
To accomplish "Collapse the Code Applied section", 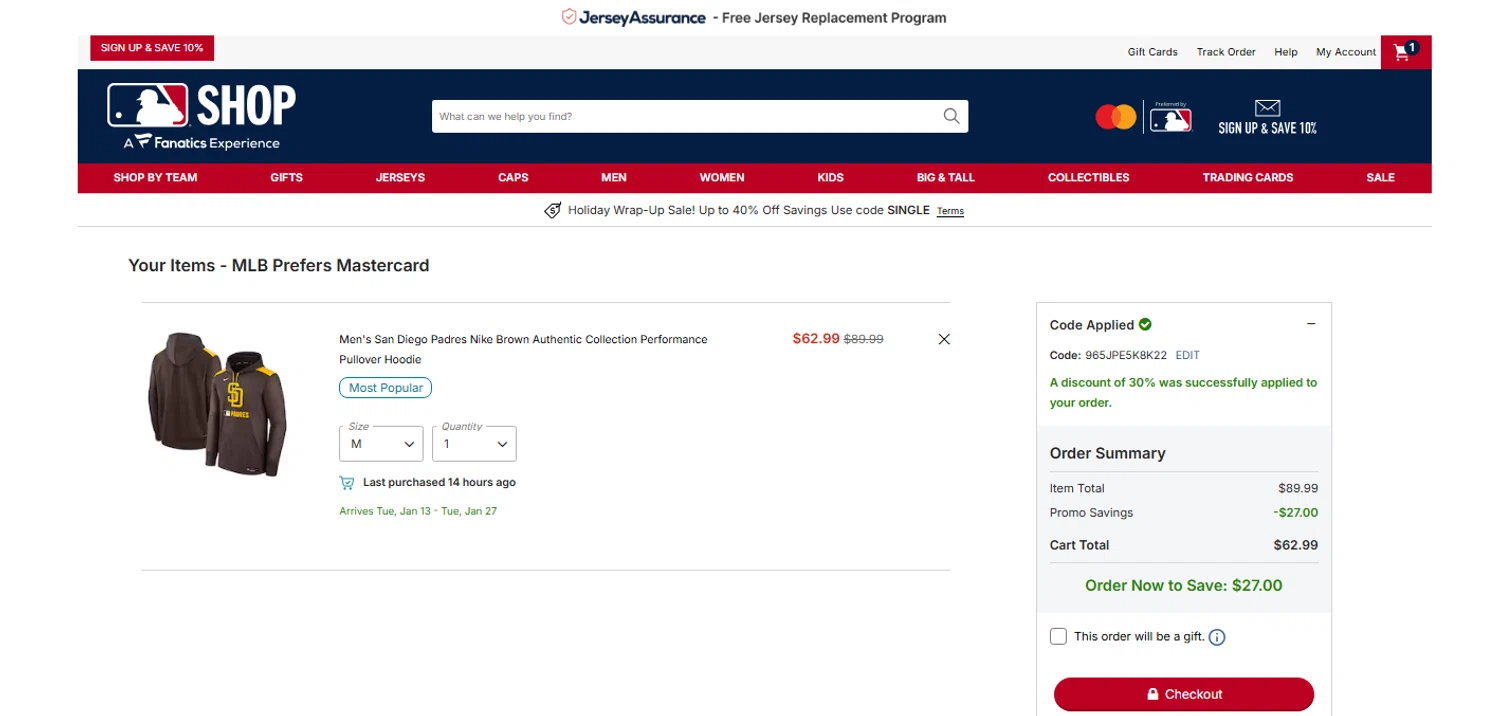I will 1311,324.
